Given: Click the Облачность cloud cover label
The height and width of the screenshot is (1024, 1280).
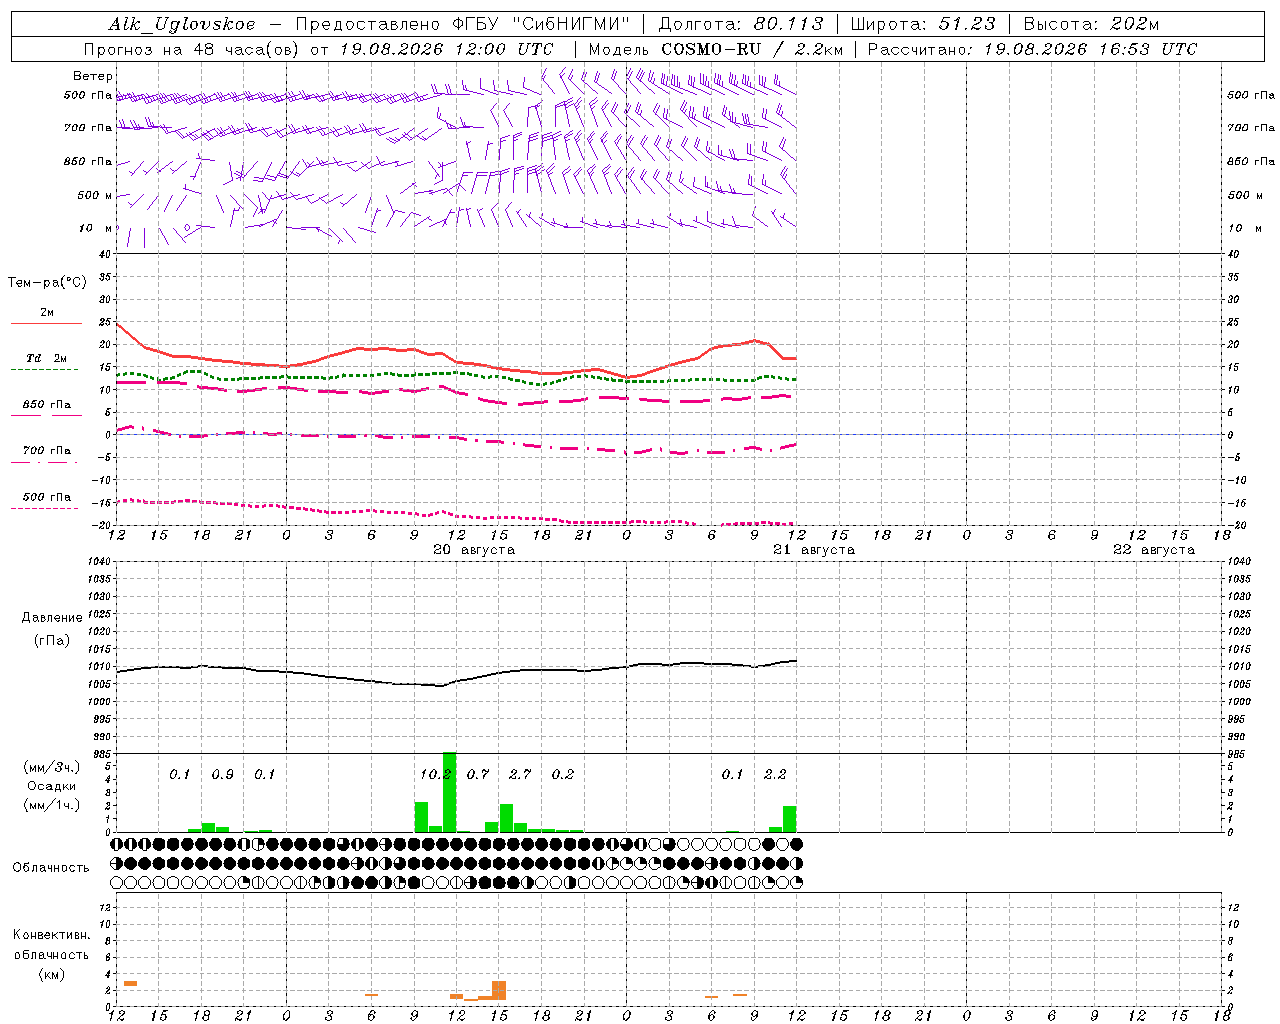Looking at the screenshot, I should pyautogui.click(x=51, y=867).
